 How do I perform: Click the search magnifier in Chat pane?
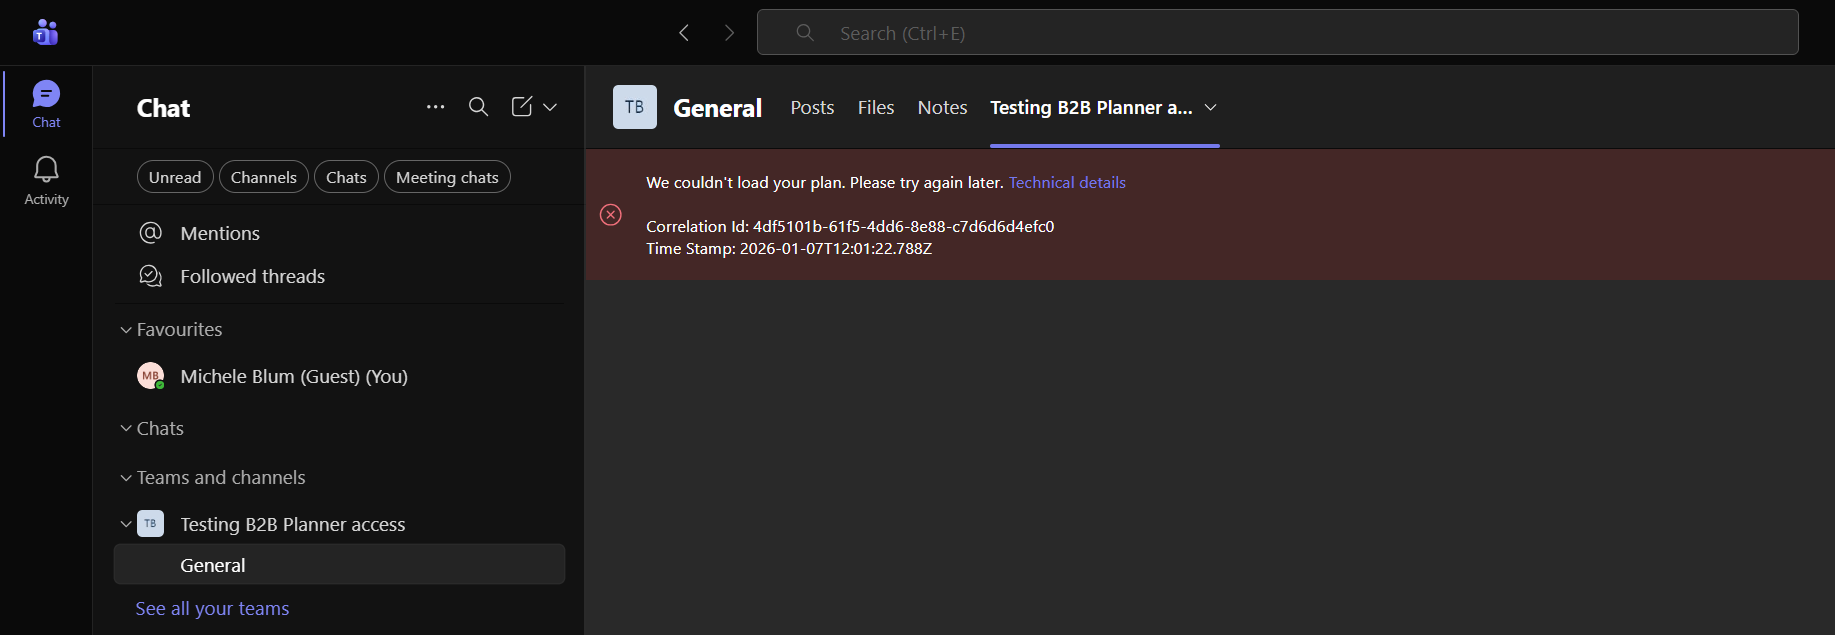pyautogui.click(x=478, y=107)
